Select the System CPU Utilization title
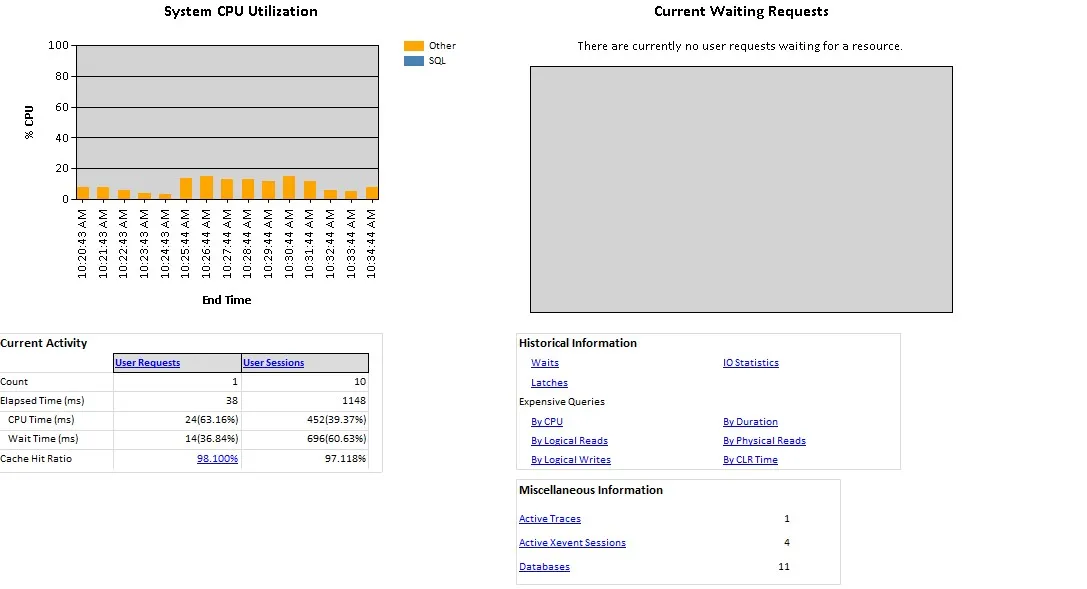This screenshot has width=1087, height=589. 241,11
